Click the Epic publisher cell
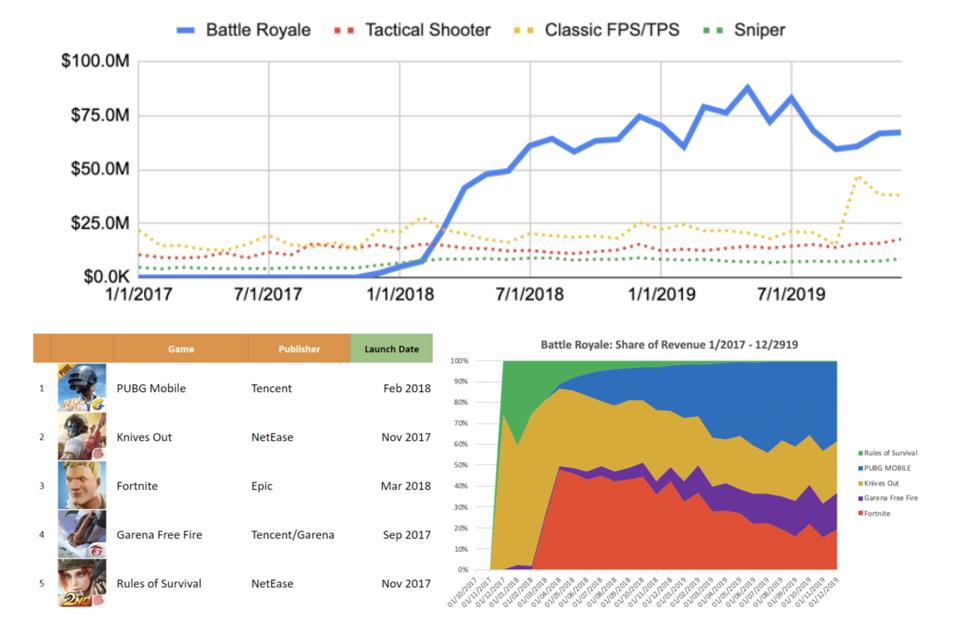The width and height of the screenshot is (956, 620). (262, 486)
